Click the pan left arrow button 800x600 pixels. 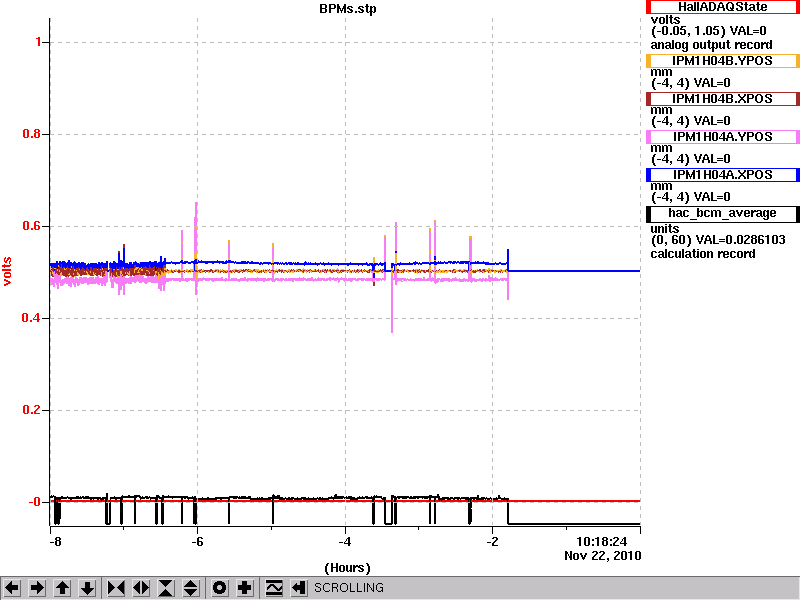click(12, 588)
